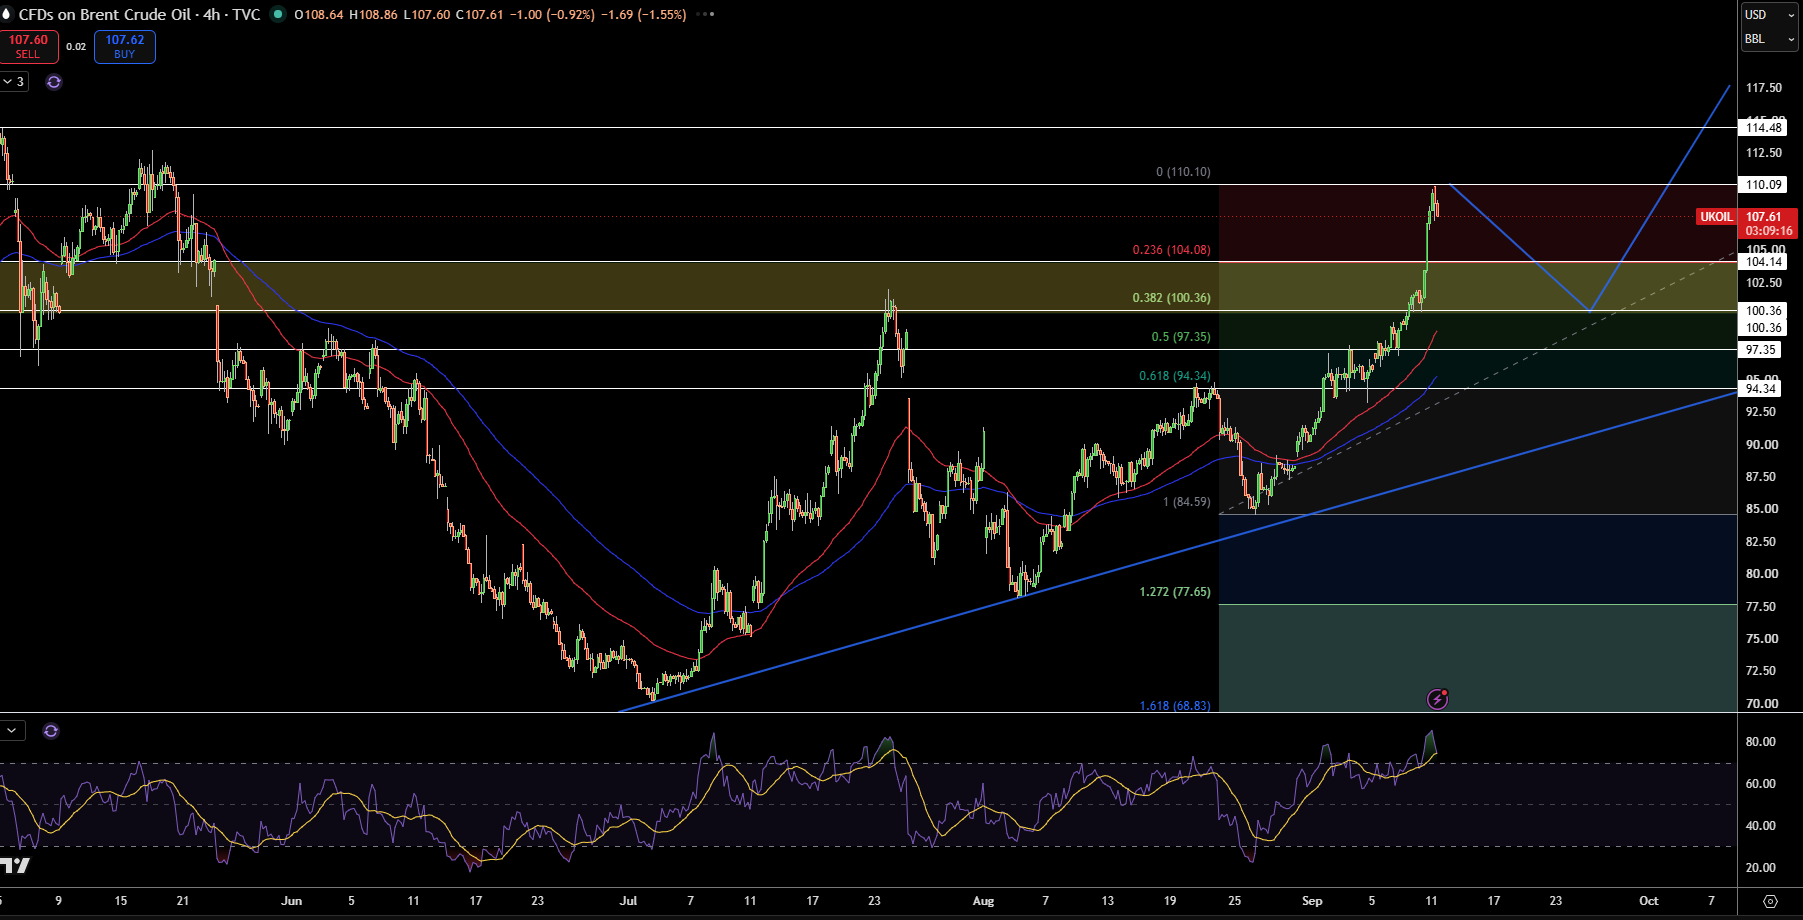
Task: Click the current price 107.61 label
Action: (1764, 217)
